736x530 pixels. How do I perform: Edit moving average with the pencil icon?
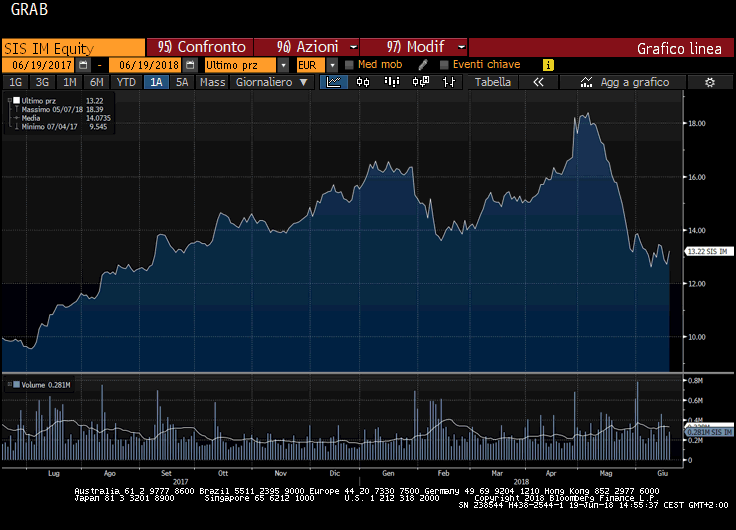tap(423, 65)
